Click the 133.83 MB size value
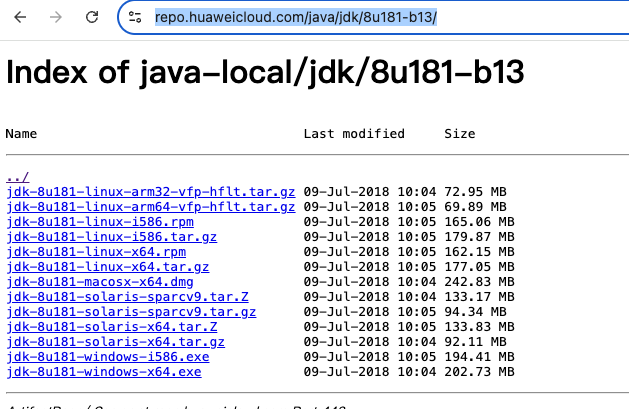 click(x=479, y=327)
